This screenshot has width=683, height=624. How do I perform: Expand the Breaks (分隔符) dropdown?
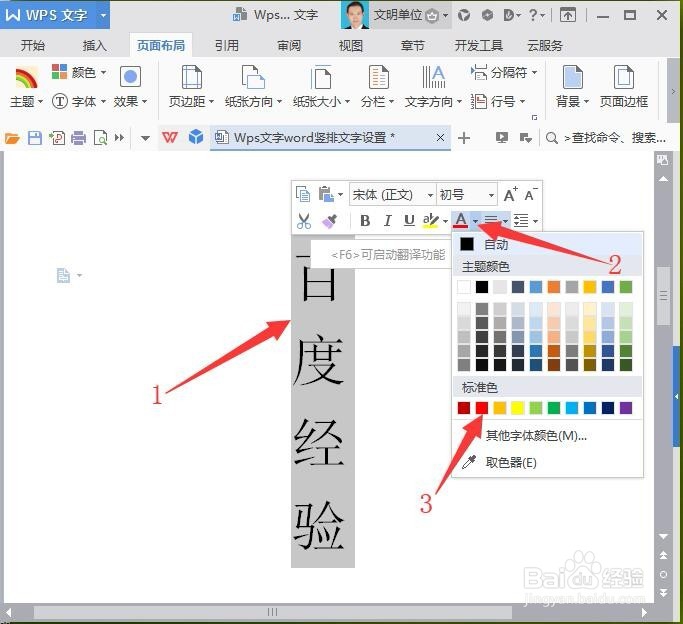click(534, 72)
